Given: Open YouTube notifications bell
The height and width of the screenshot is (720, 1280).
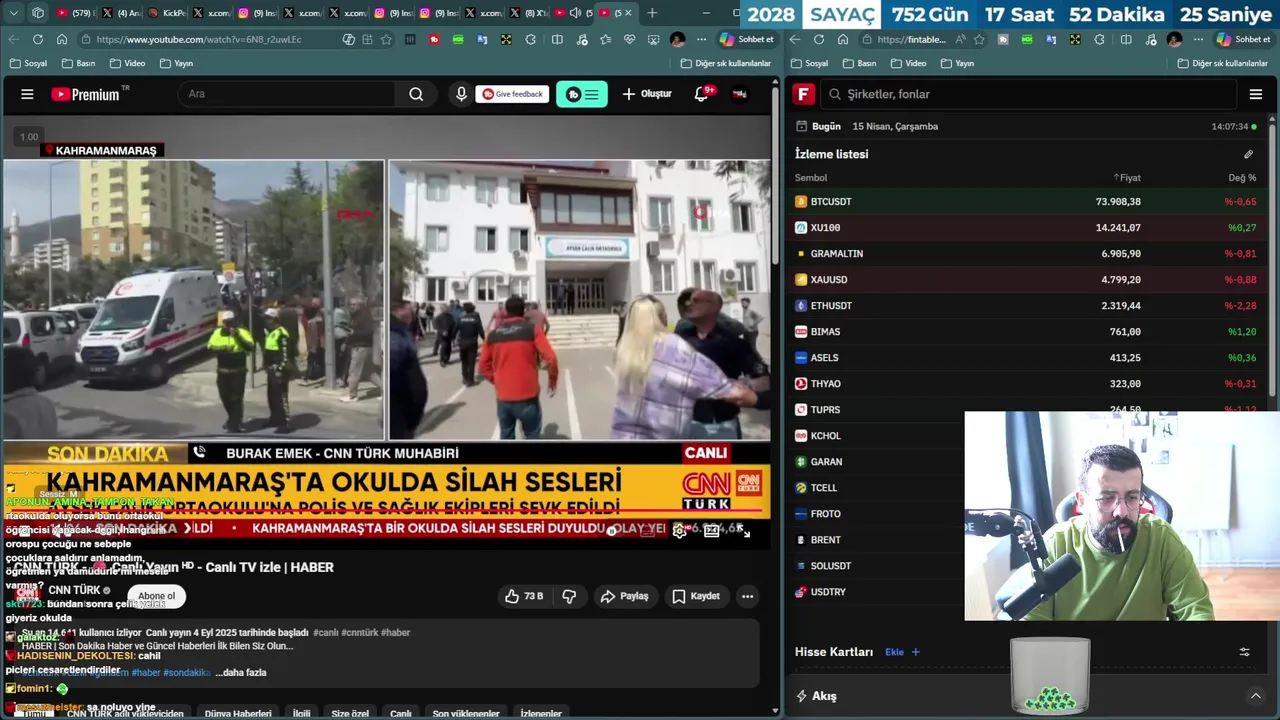Looking at the screenshot, I should [702, 94].
